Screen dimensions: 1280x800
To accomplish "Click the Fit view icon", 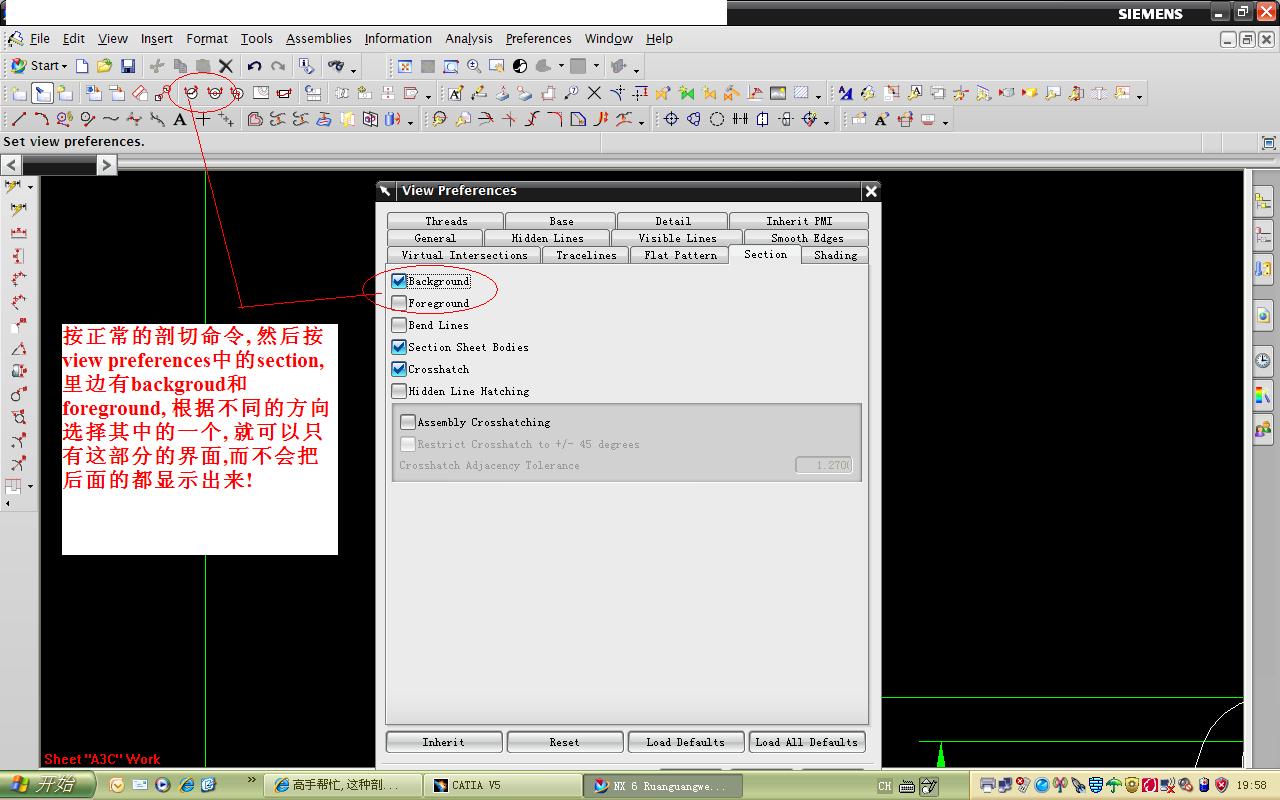I will [405, 66].
